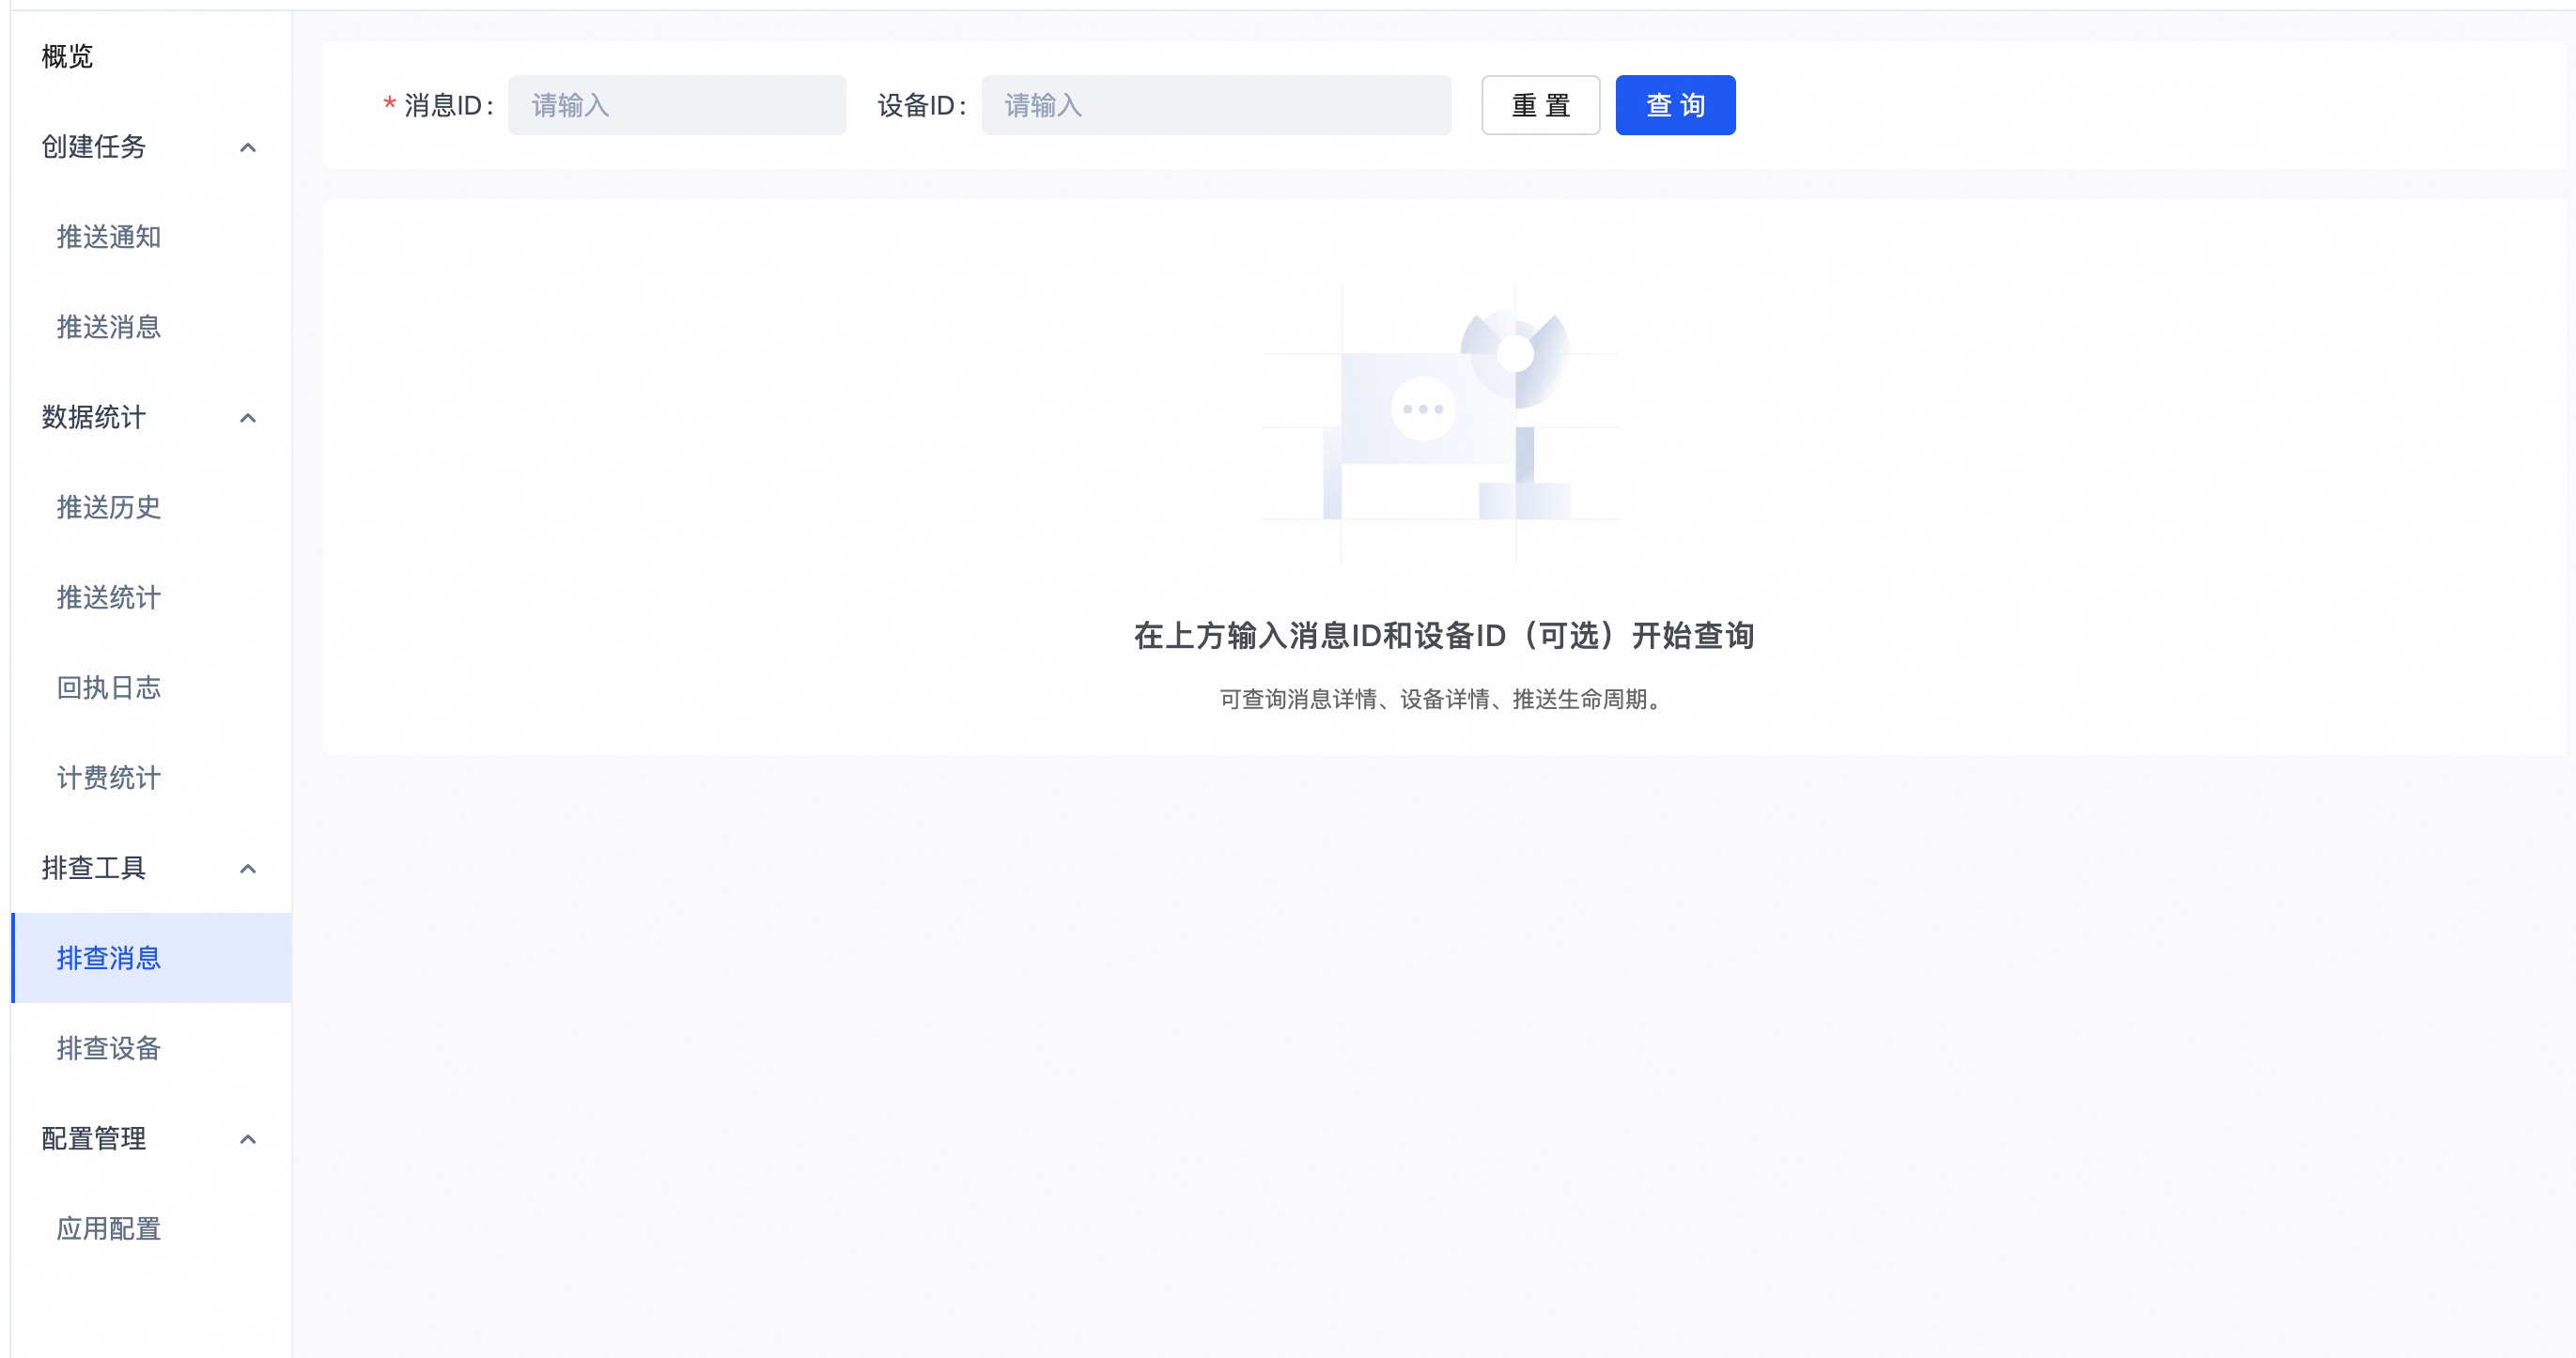Collapse the 创建任务 menu group
The width and height of the screenshot is (2576, 1358).
150,147
